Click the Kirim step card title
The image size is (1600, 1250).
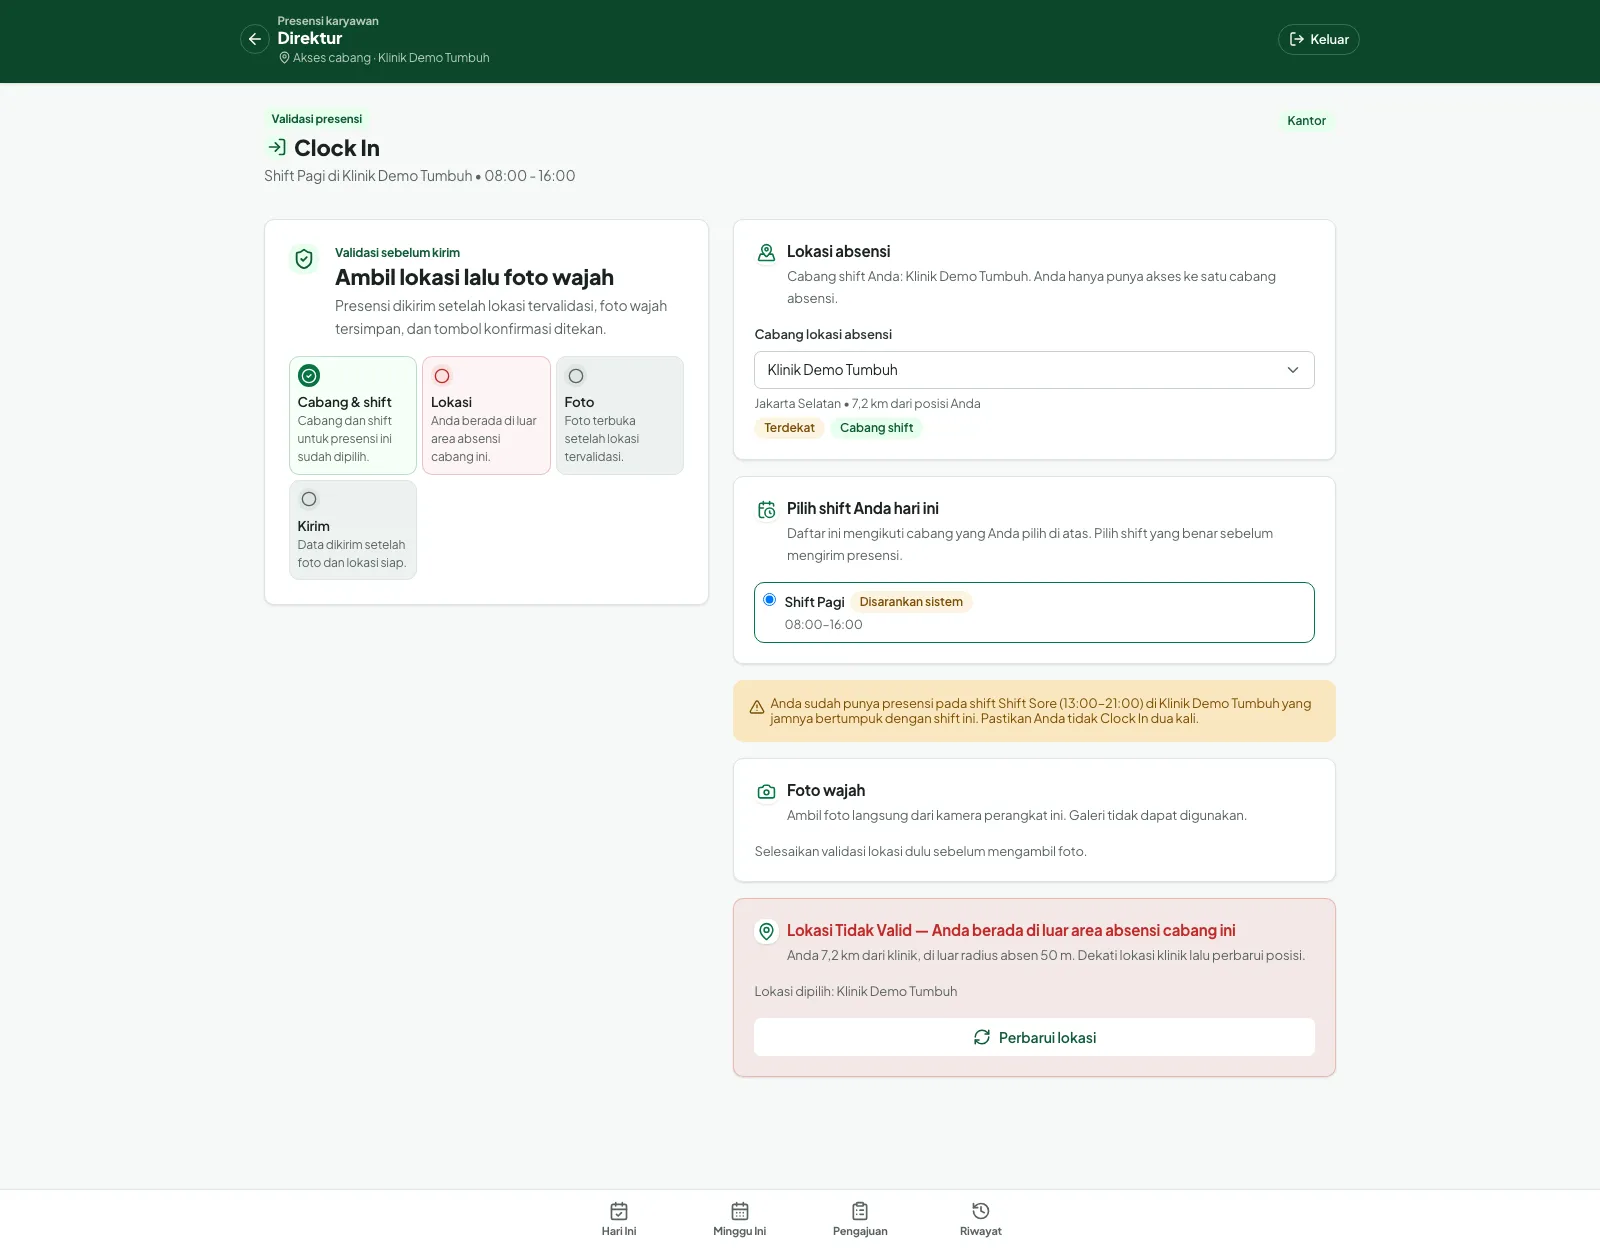(313, 526)
